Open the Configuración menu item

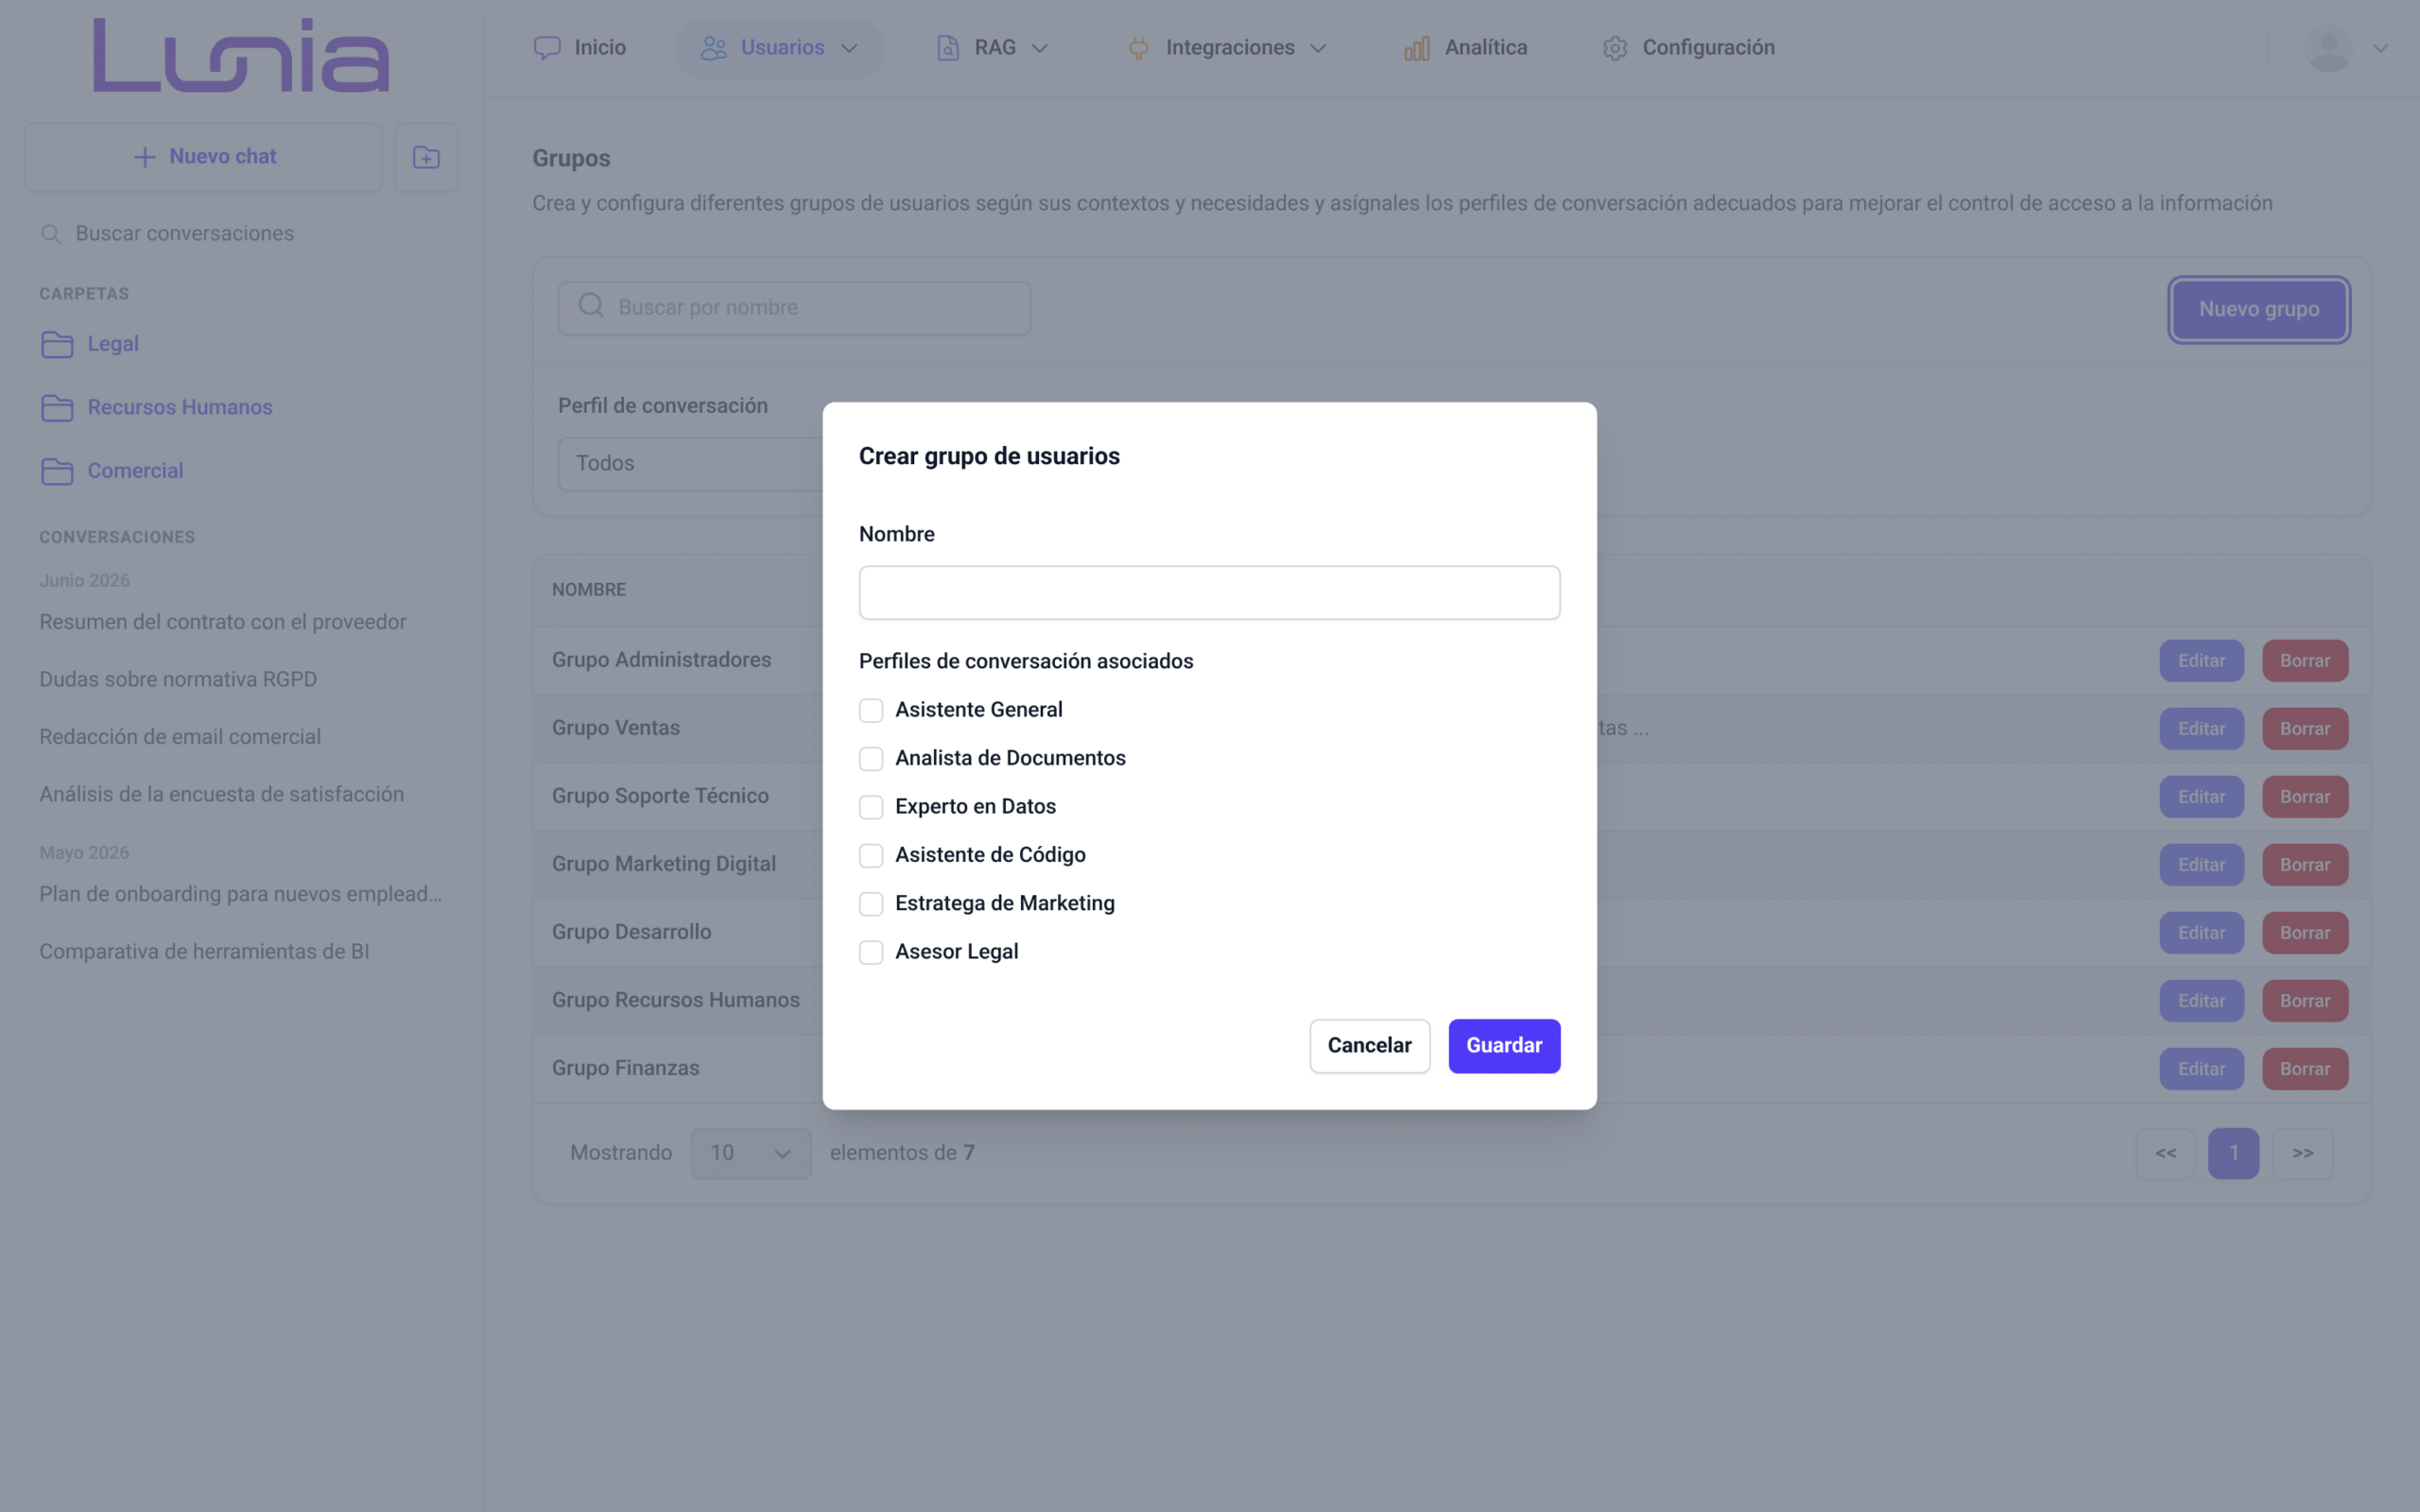1688,48
